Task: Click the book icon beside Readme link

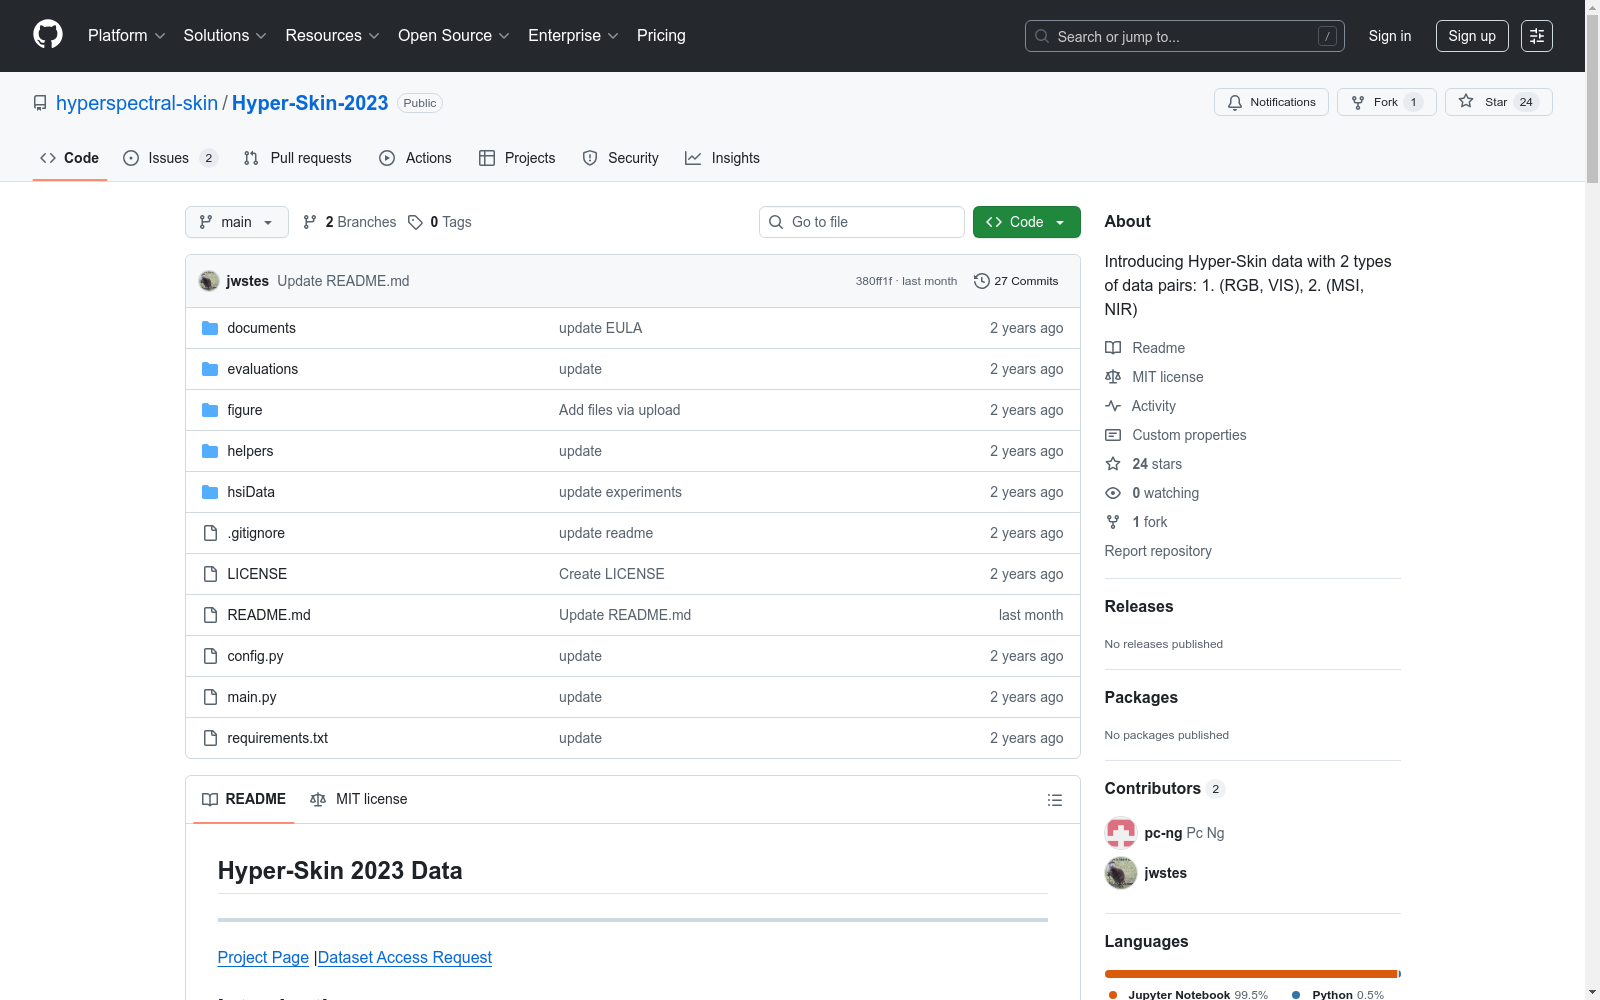Action: tap(1113, 348)
